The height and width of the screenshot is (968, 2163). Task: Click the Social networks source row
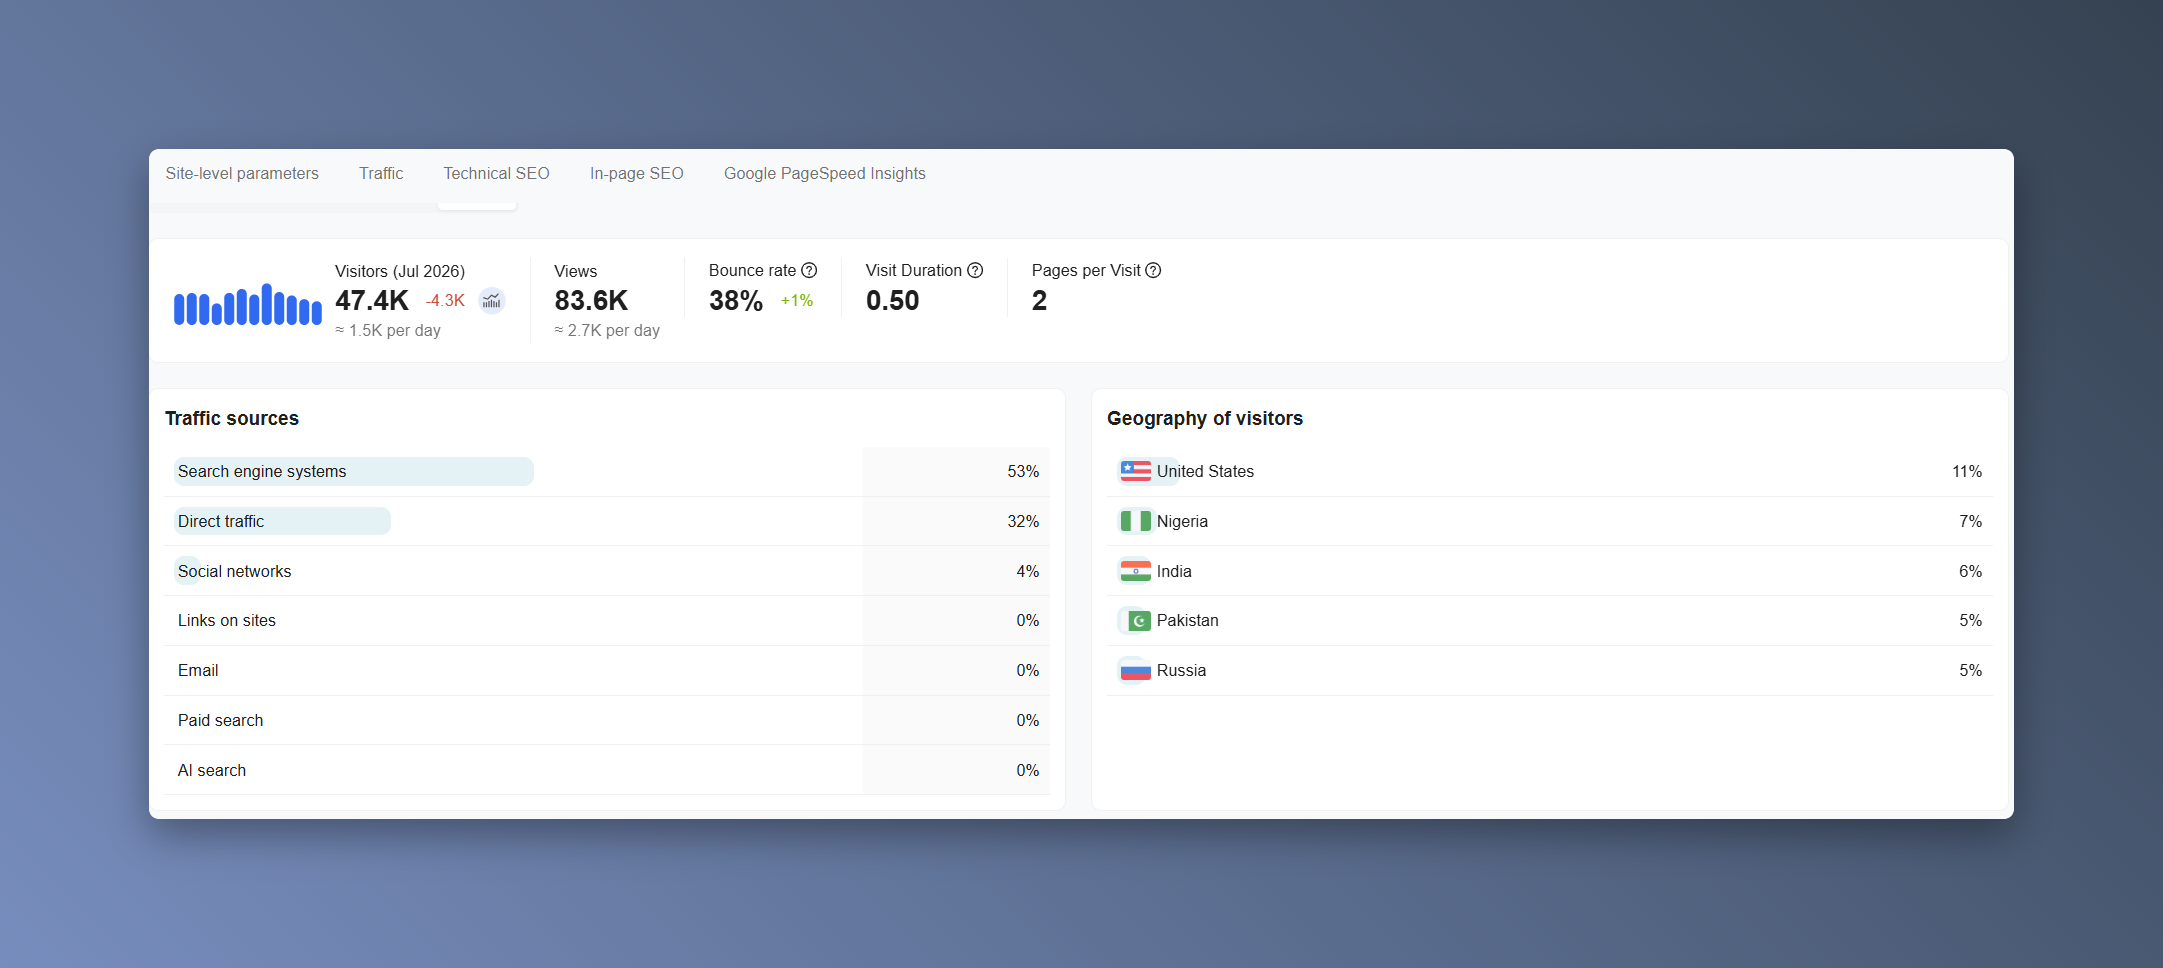pyautogui.click(x=607, y=571)
